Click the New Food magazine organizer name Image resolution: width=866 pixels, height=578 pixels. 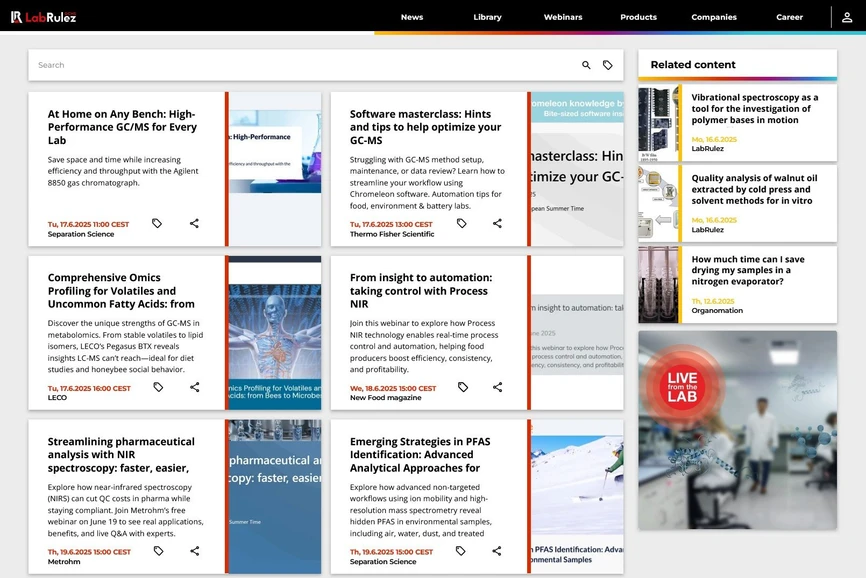click(386, 397)
